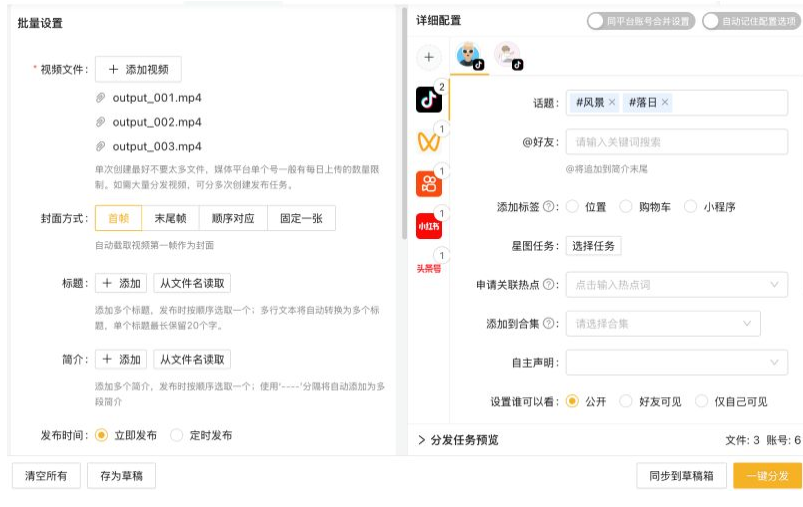Click the left panel vertical scrollbar
803x507 pixels.
(x=404, y=123)
